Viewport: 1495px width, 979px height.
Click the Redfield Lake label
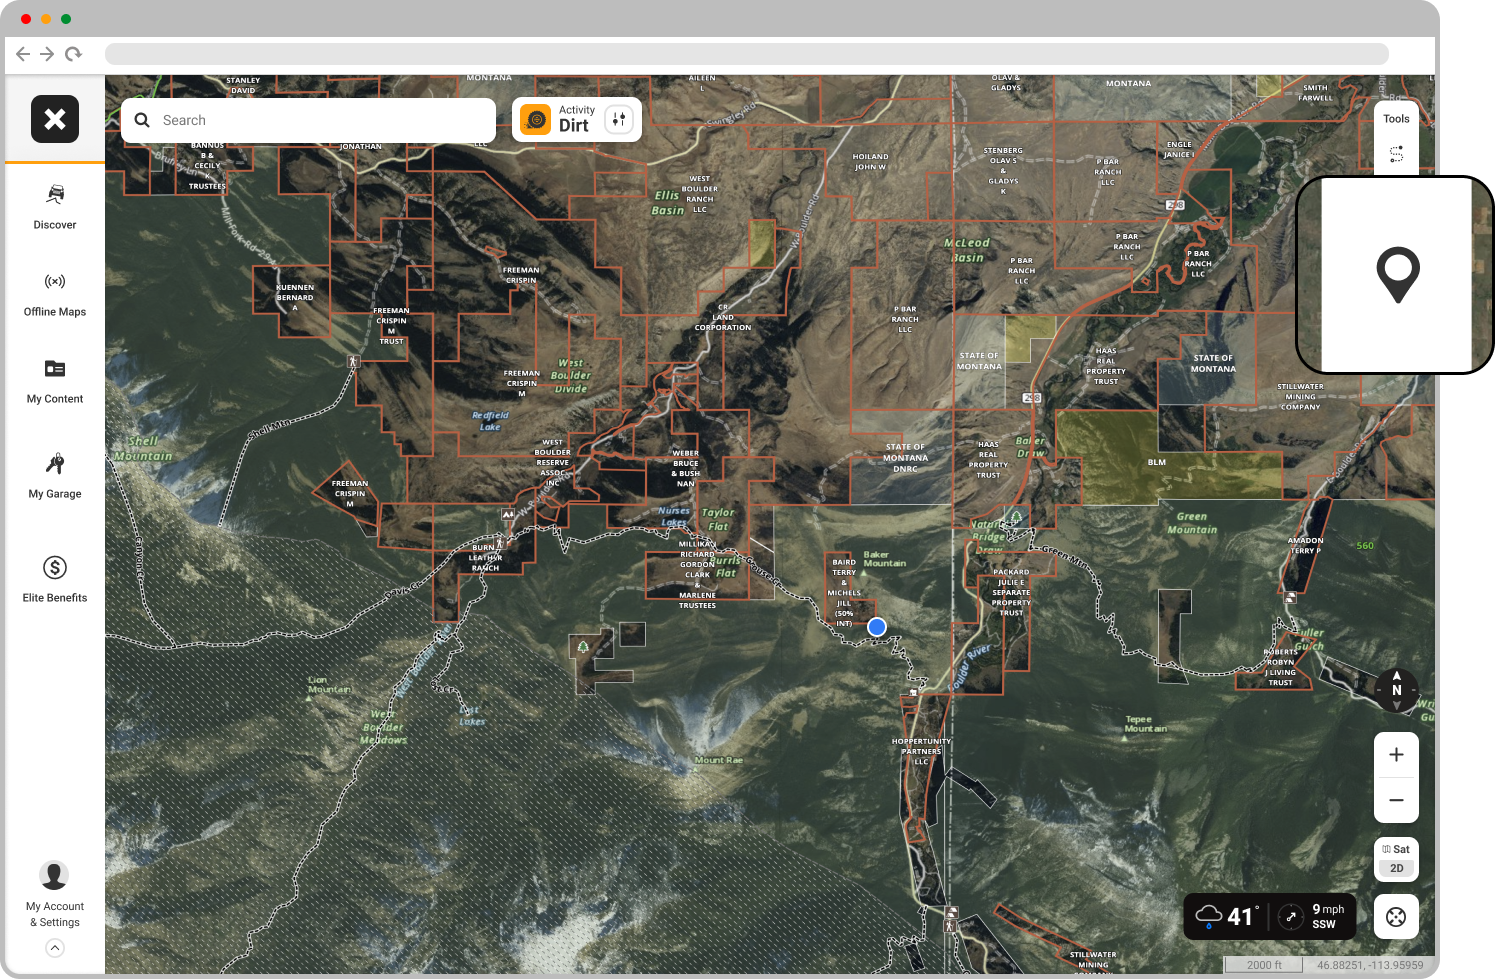490,421
